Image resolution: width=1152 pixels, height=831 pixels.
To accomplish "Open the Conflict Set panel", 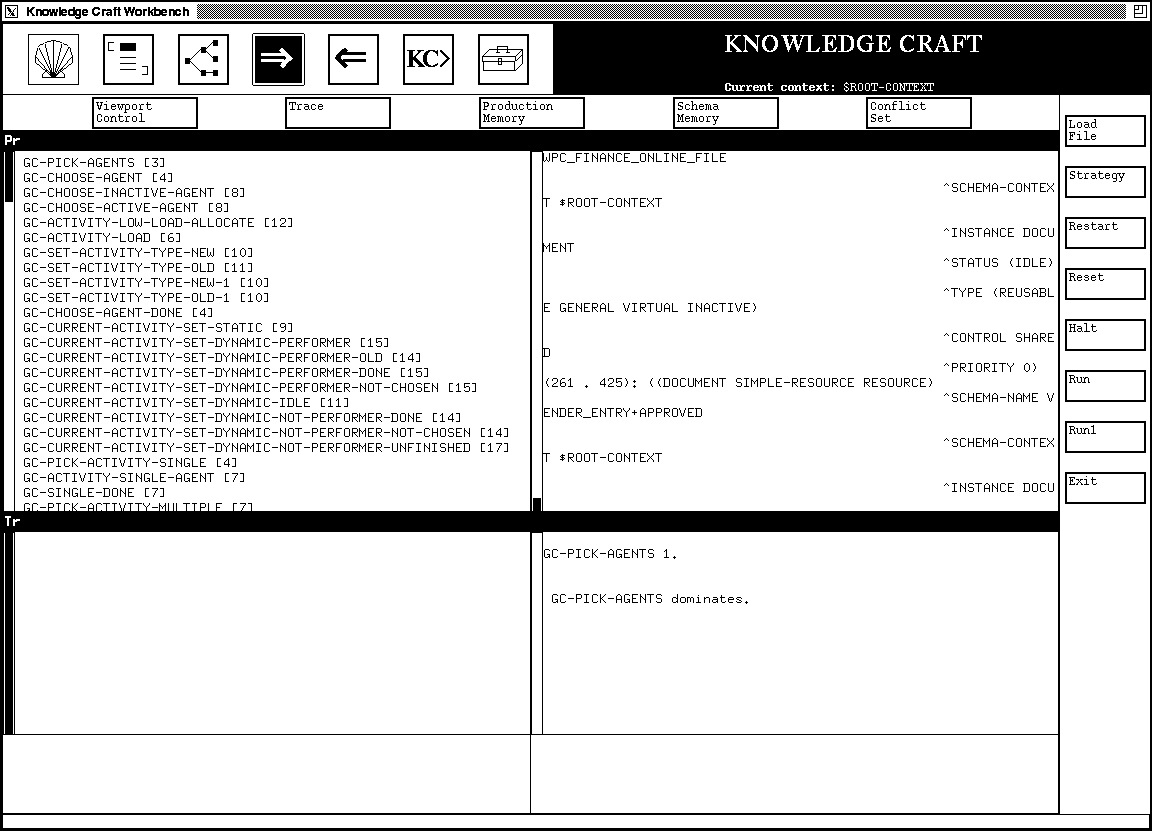I will 918,112.
